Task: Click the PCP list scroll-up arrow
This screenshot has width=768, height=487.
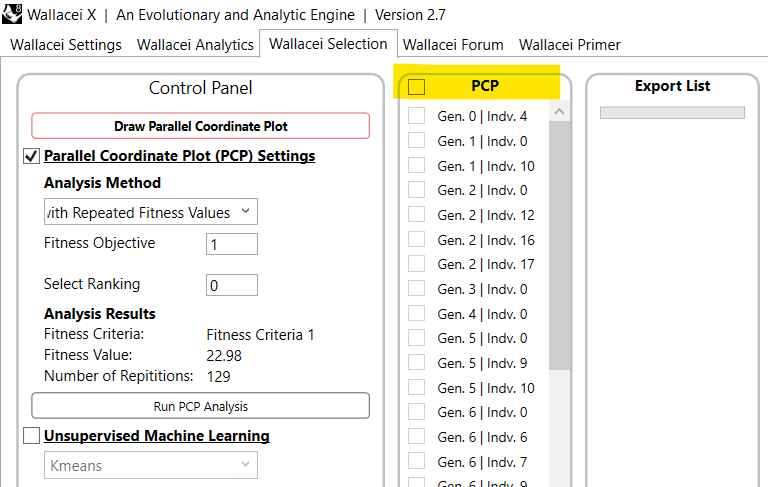Action: 559,112
